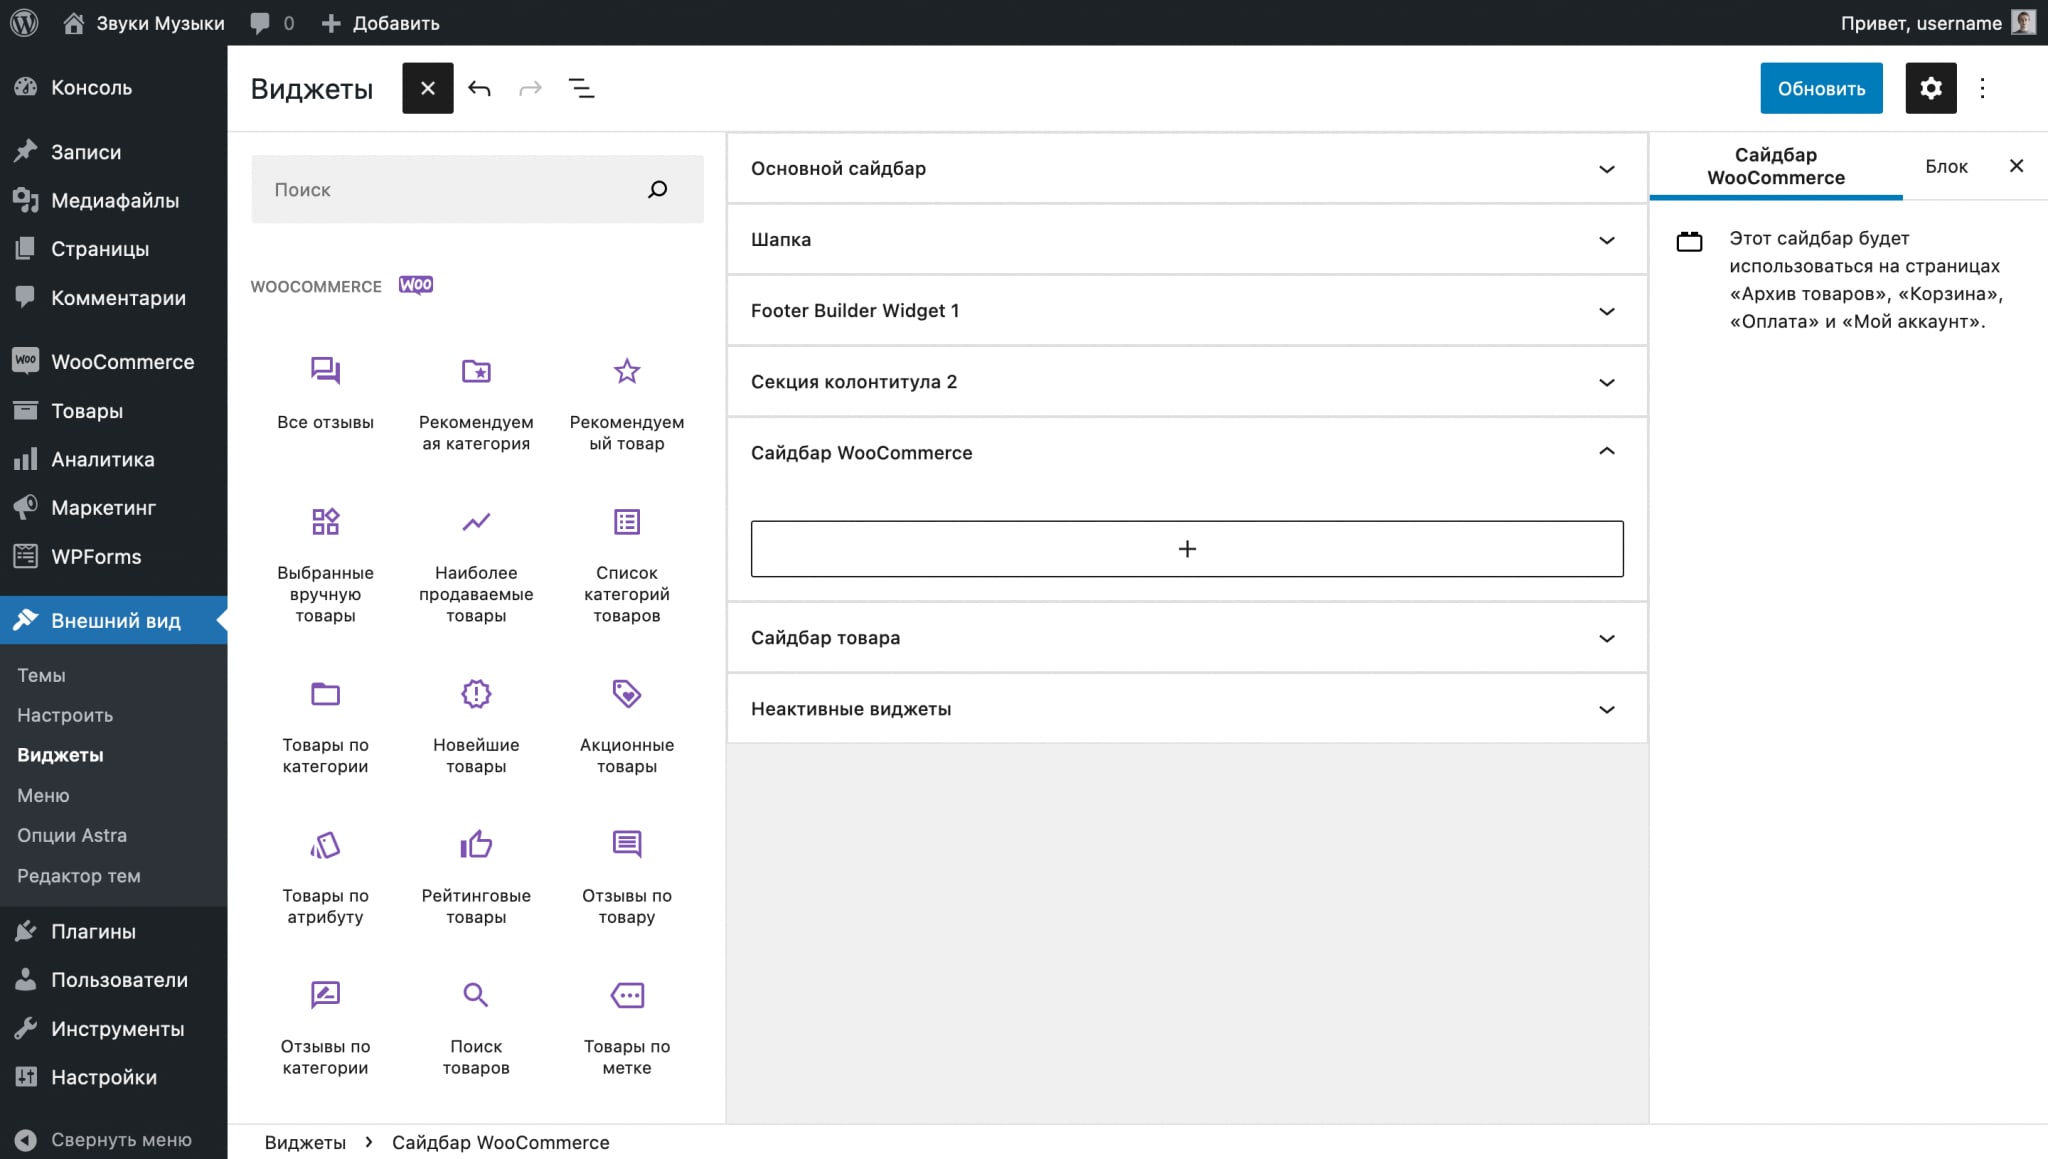Open the 'Пользователи' menu item
The height and width of the screenshot is (1159, 2048).
pos(113,980)
